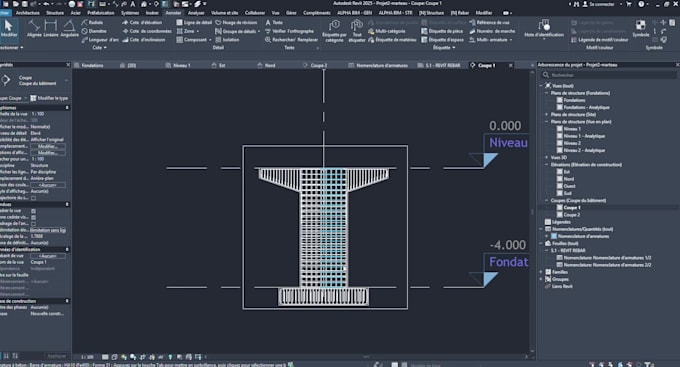
Task: Toggle the zone cadrée visible checkbox
Action: [33, 217]
